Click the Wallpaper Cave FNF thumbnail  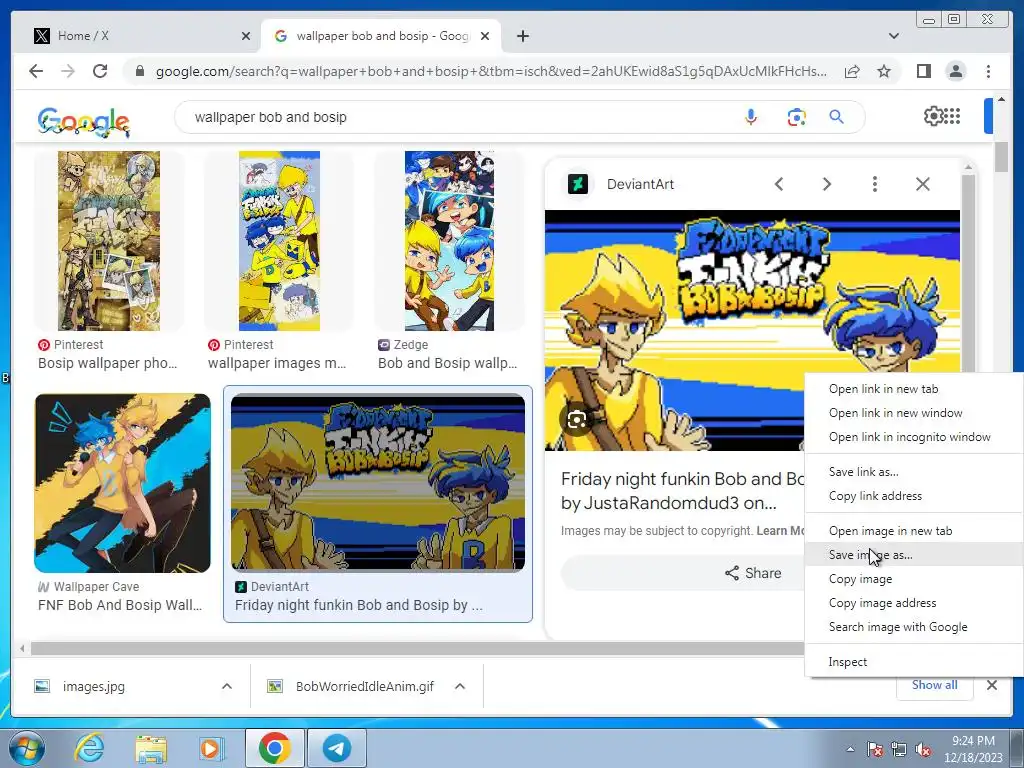point(122,483)
